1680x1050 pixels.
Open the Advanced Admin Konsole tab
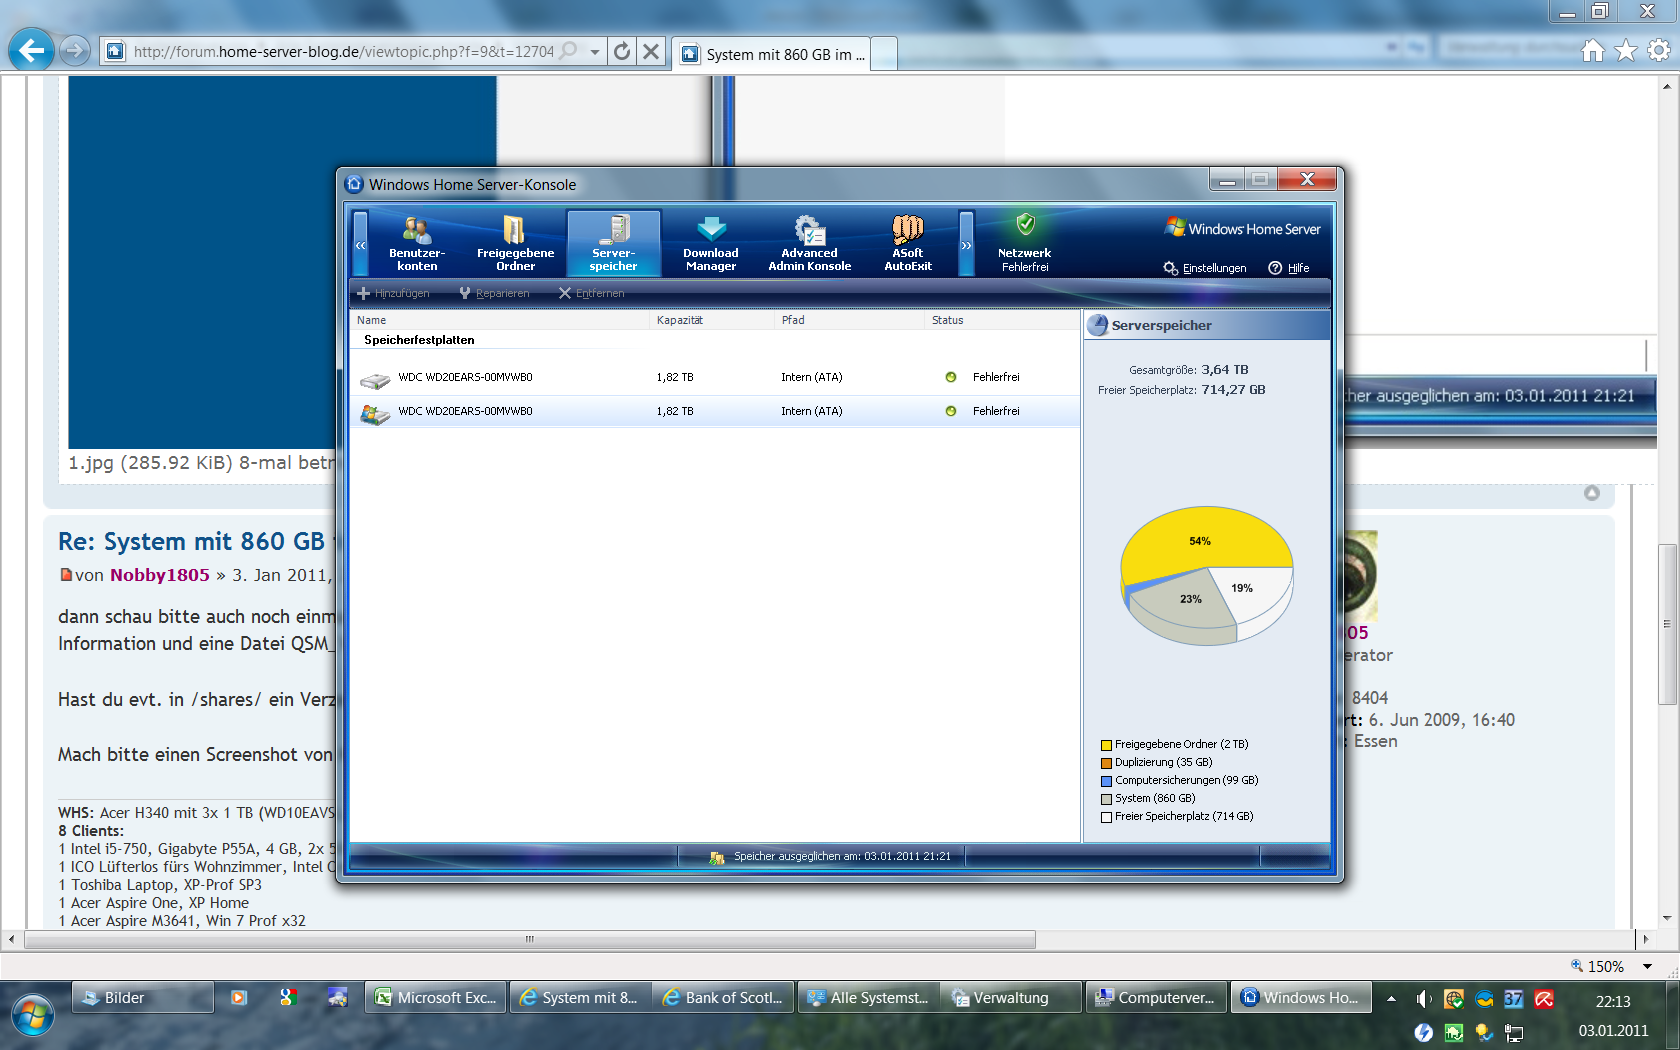(809, 243)
